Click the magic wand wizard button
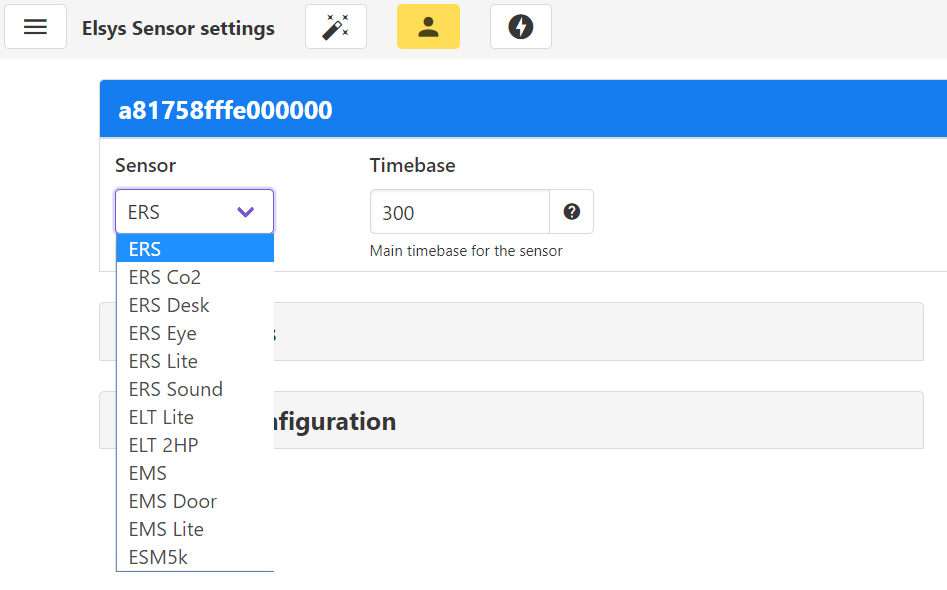This screenshot has width=947, height=590. point(336,27)
